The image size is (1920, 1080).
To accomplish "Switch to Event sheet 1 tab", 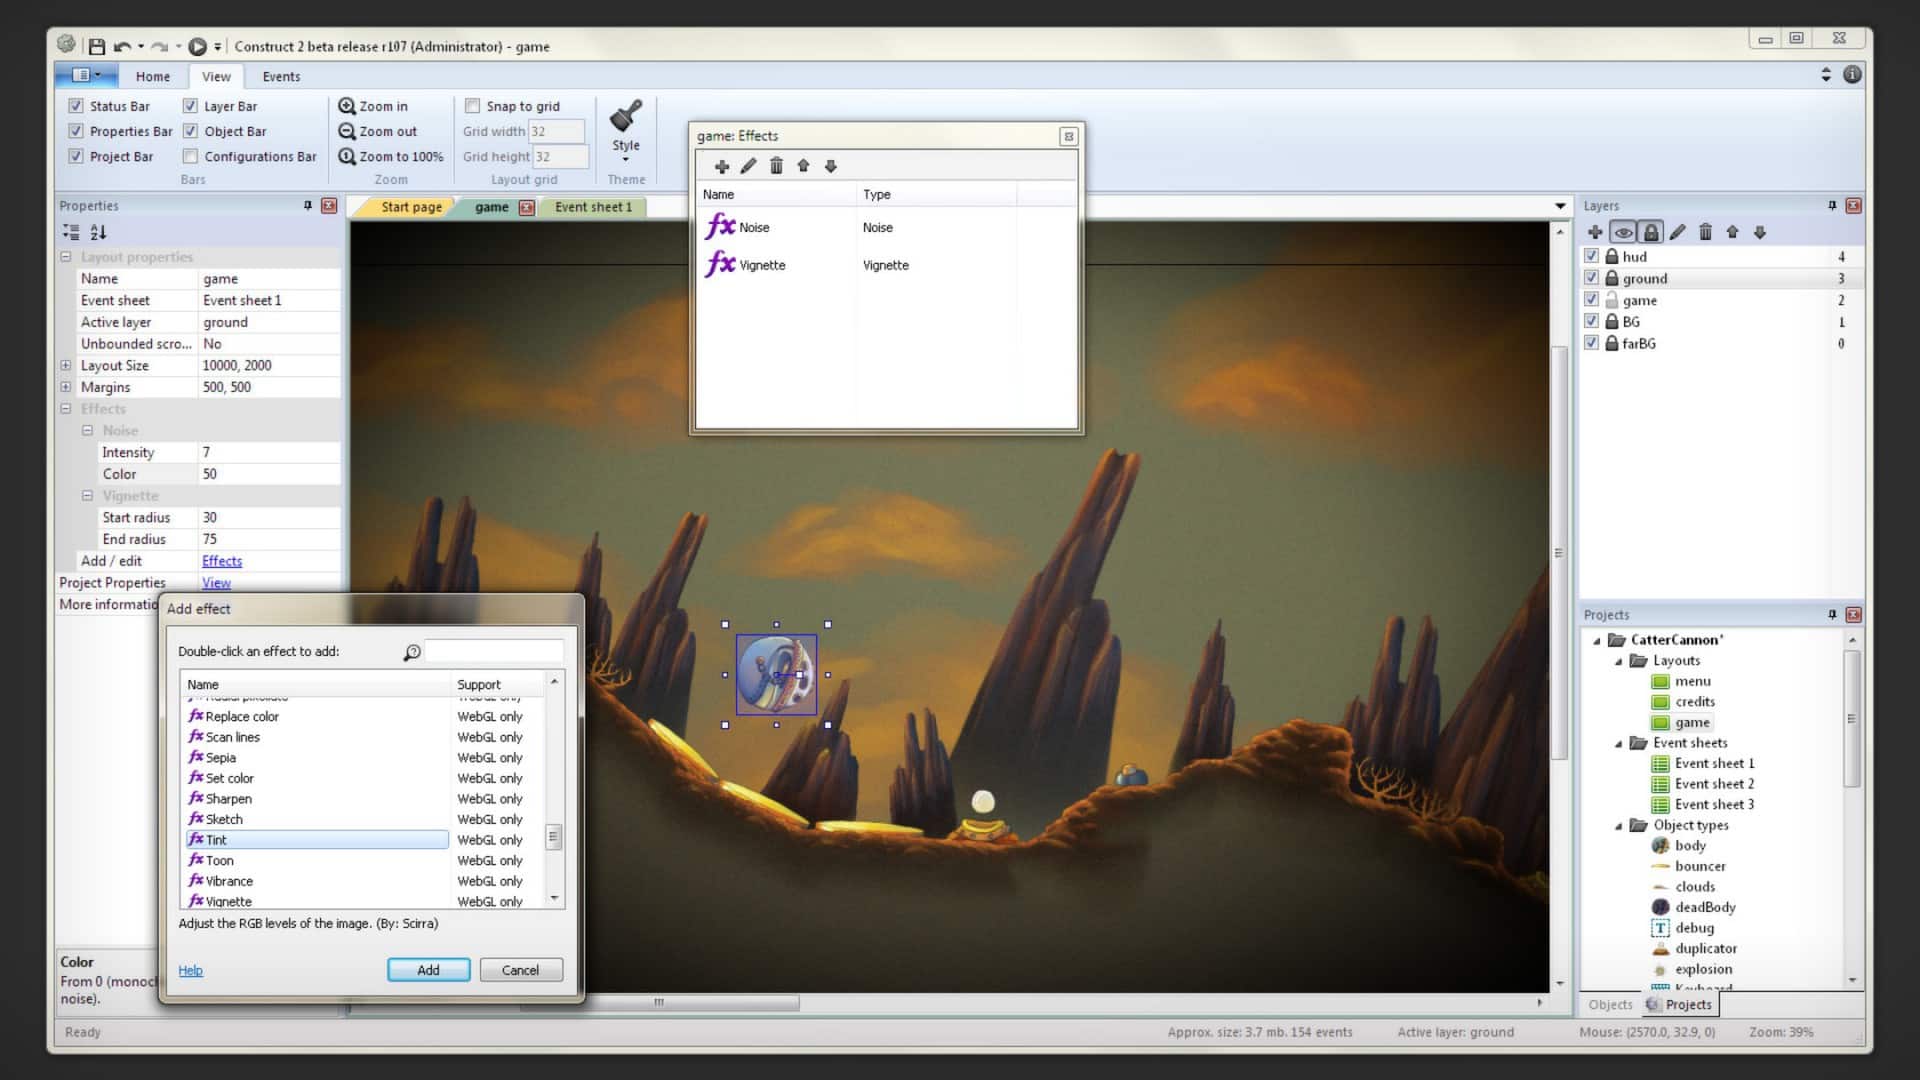I will tap(593, 206).
